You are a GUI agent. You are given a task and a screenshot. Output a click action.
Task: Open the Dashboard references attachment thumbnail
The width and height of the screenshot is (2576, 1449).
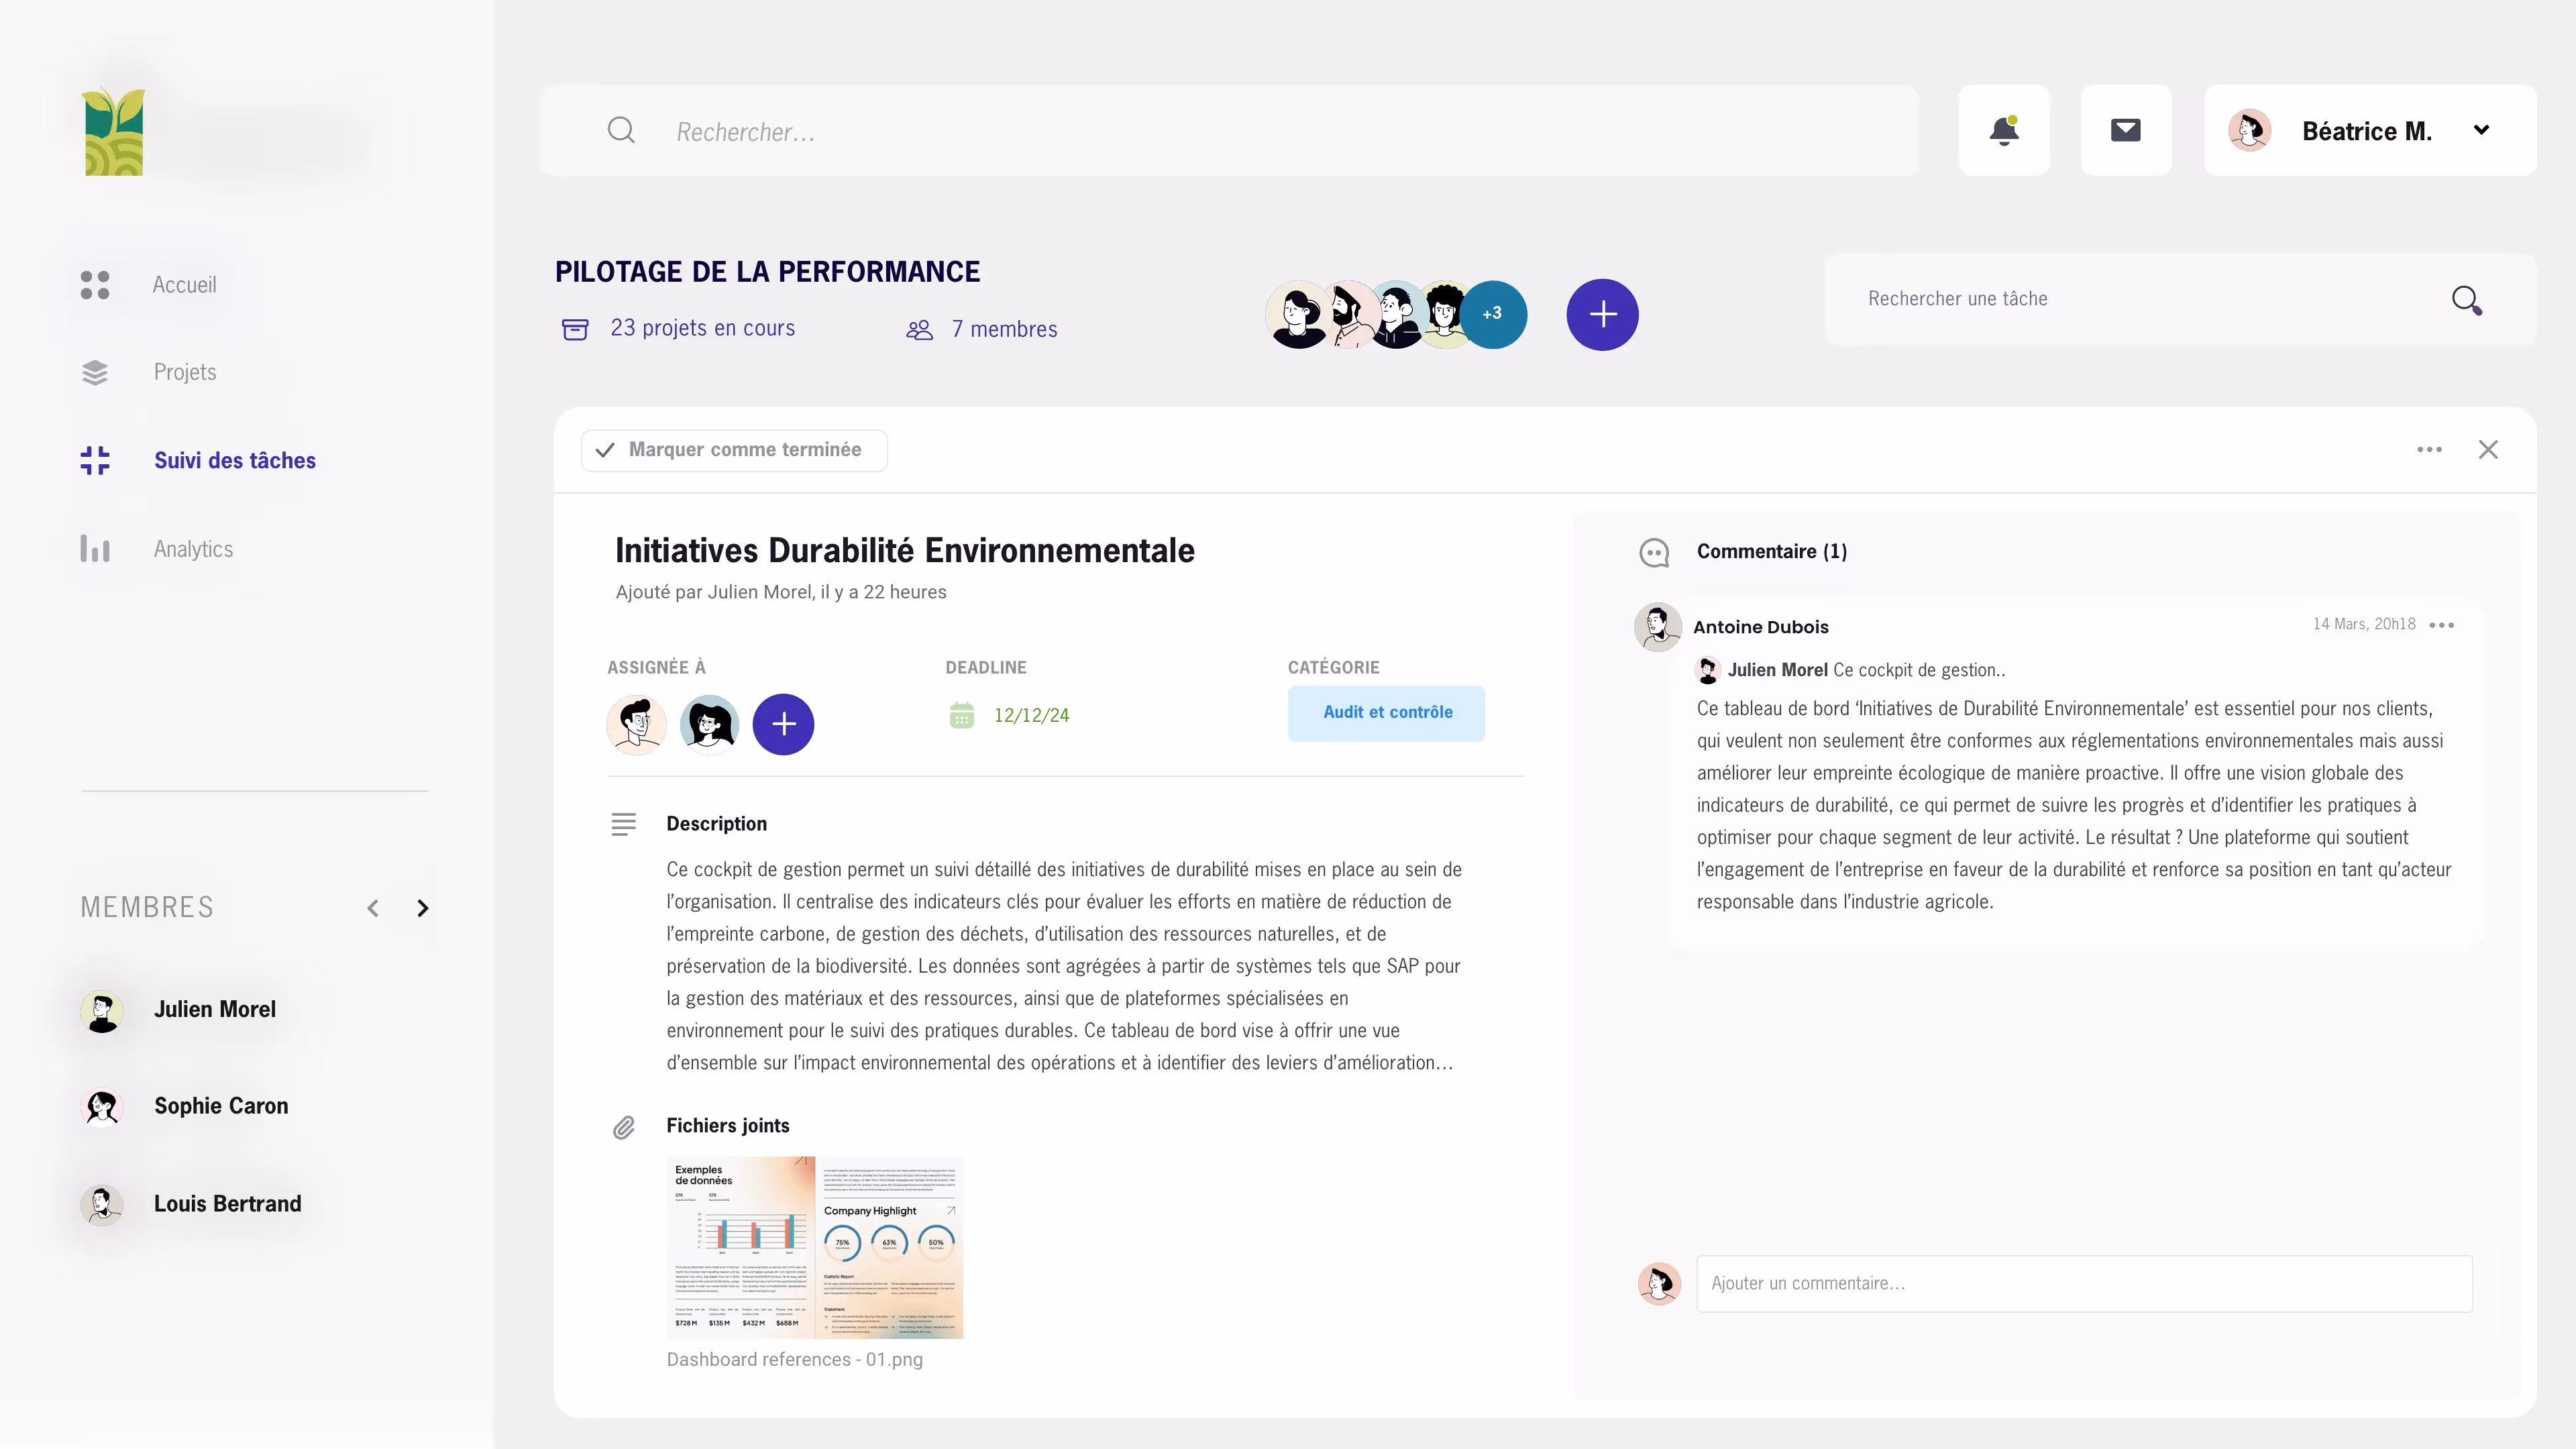point(814,1247)
